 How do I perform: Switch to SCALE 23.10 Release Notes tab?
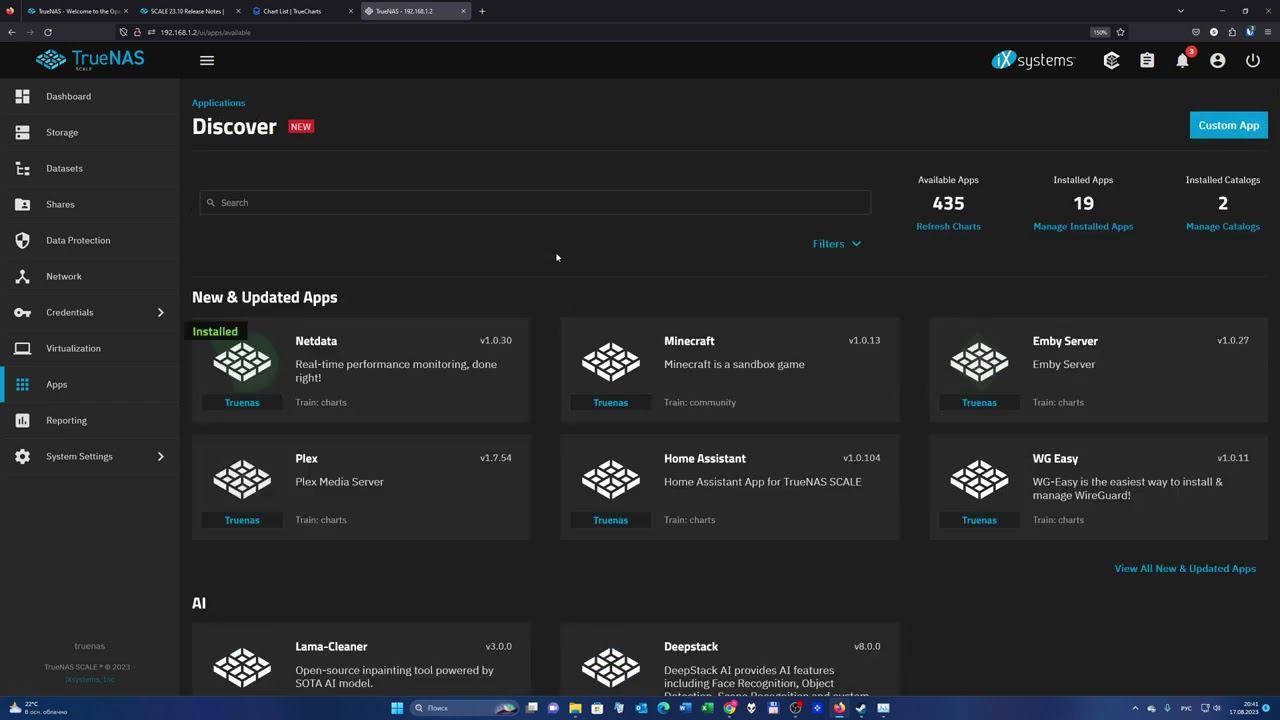[189, 11]
